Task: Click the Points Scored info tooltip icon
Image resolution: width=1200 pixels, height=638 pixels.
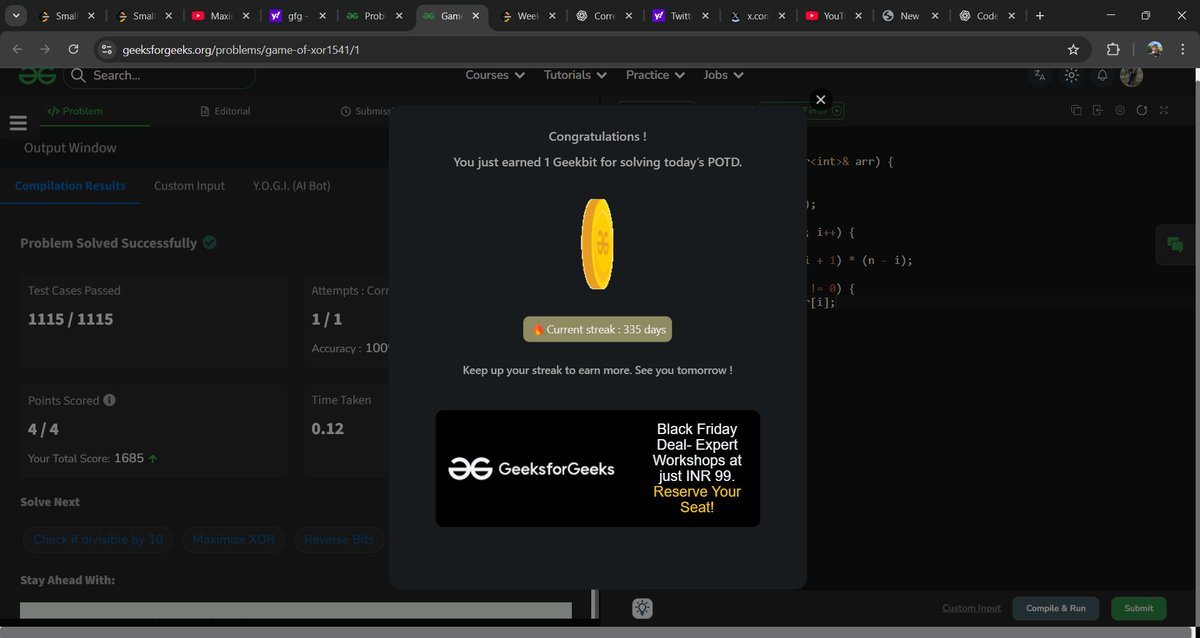Action: pos(110,400)
